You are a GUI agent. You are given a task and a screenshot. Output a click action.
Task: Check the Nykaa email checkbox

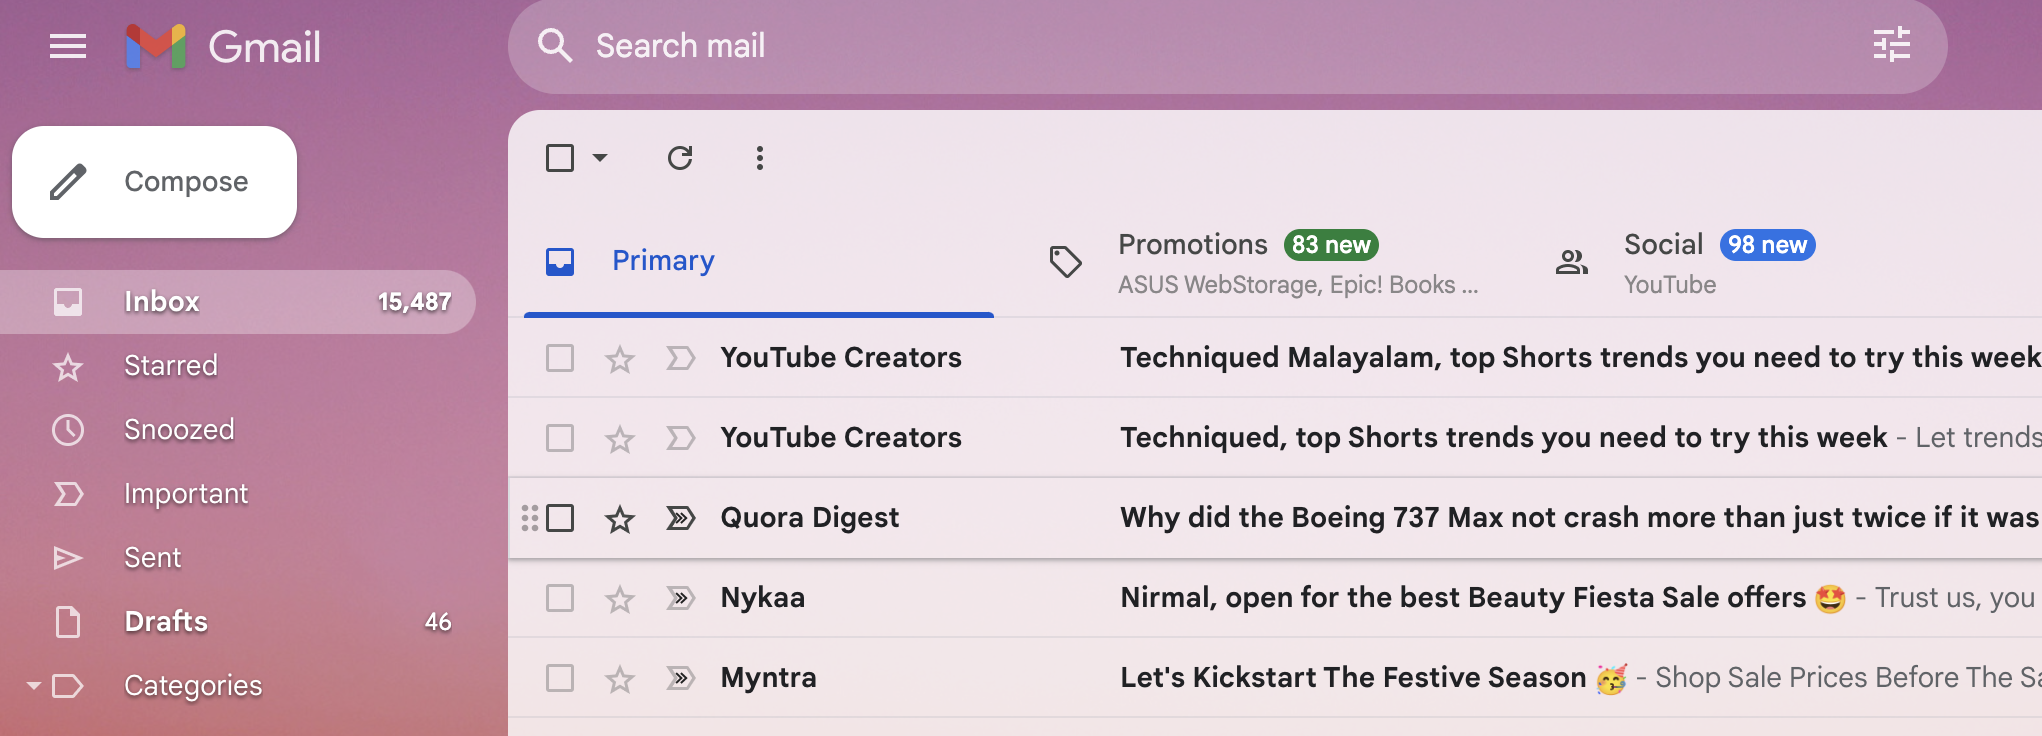(560, 598)
